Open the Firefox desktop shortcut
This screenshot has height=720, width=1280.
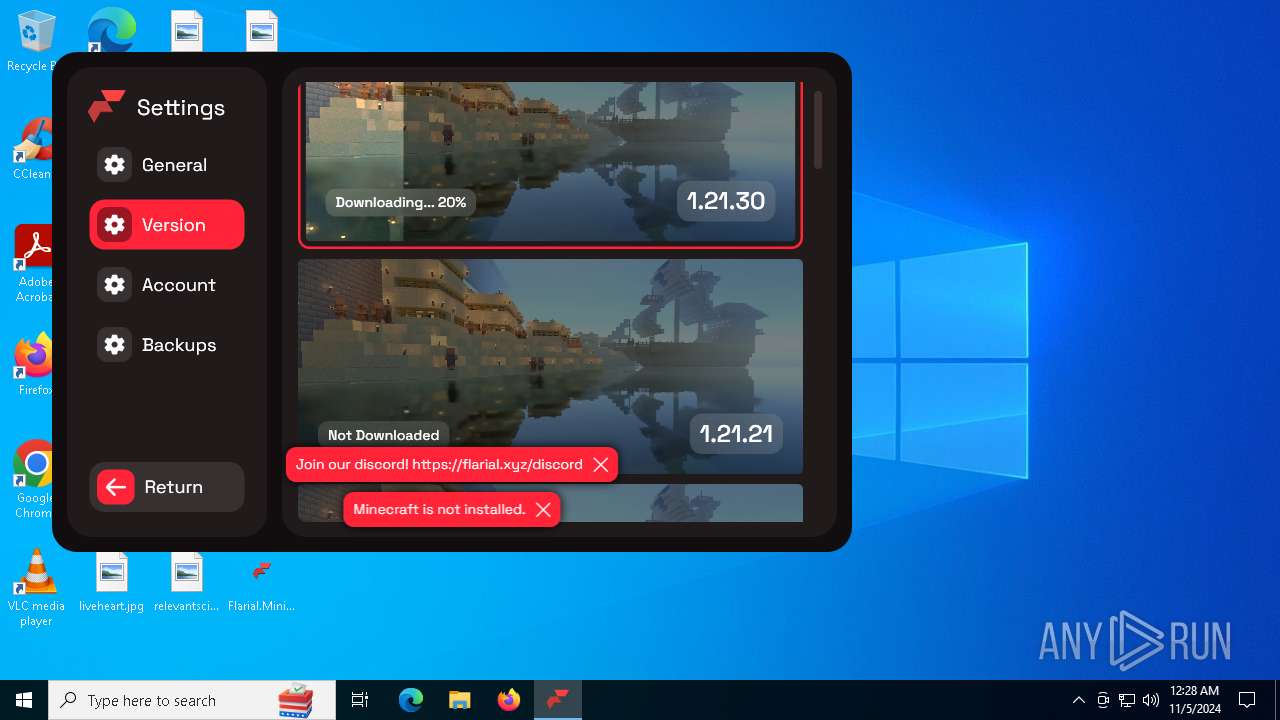35,364
